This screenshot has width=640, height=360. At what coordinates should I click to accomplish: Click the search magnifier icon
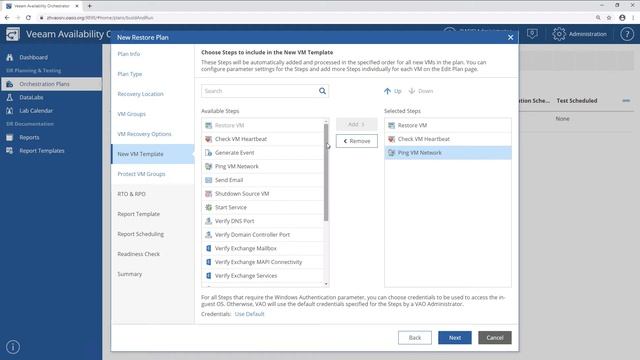click(322, 91)
